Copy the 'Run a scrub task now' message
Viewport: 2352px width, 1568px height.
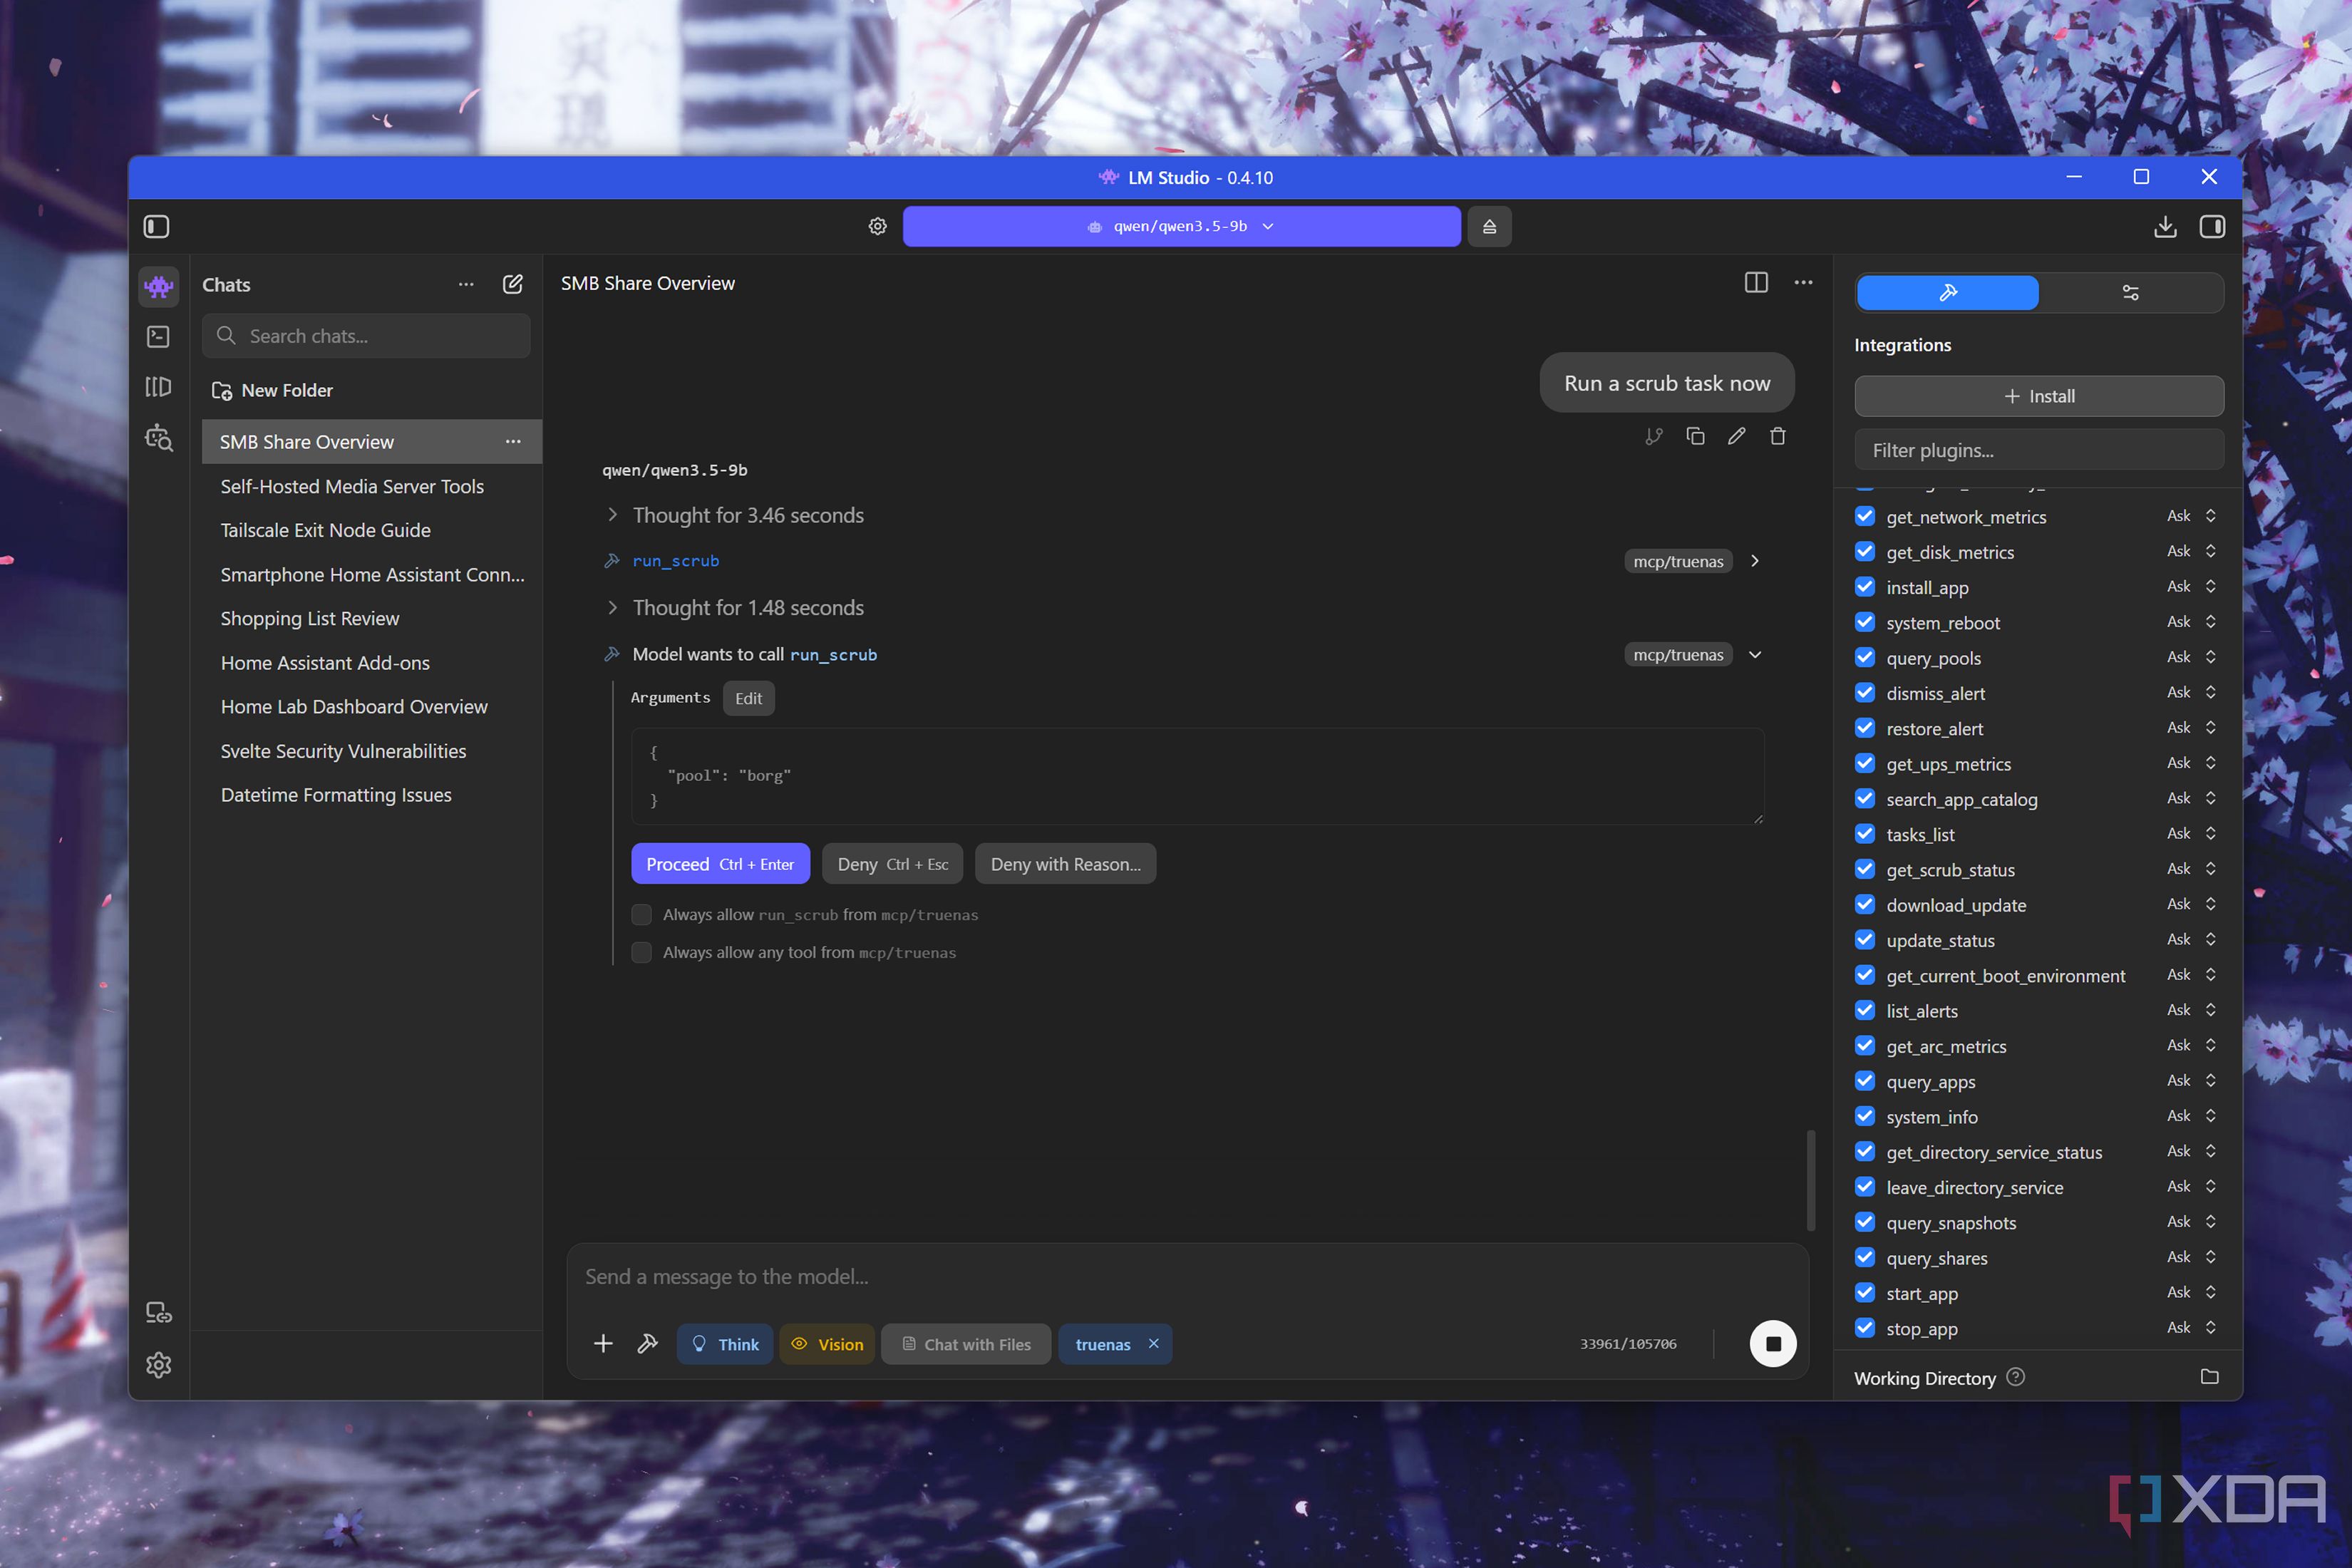(x=1695, y=436)
